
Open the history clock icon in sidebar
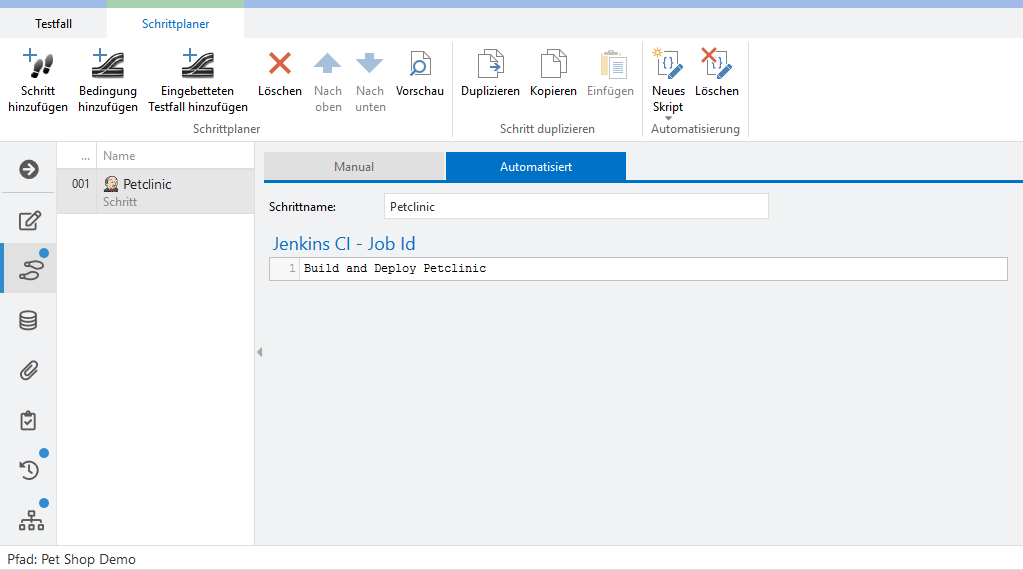pos(29,470)
